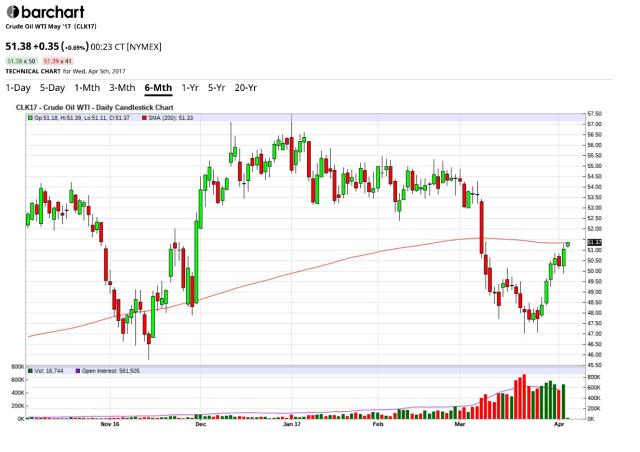
Task: Choose the 3-Mth chart range
Action: 123,87
